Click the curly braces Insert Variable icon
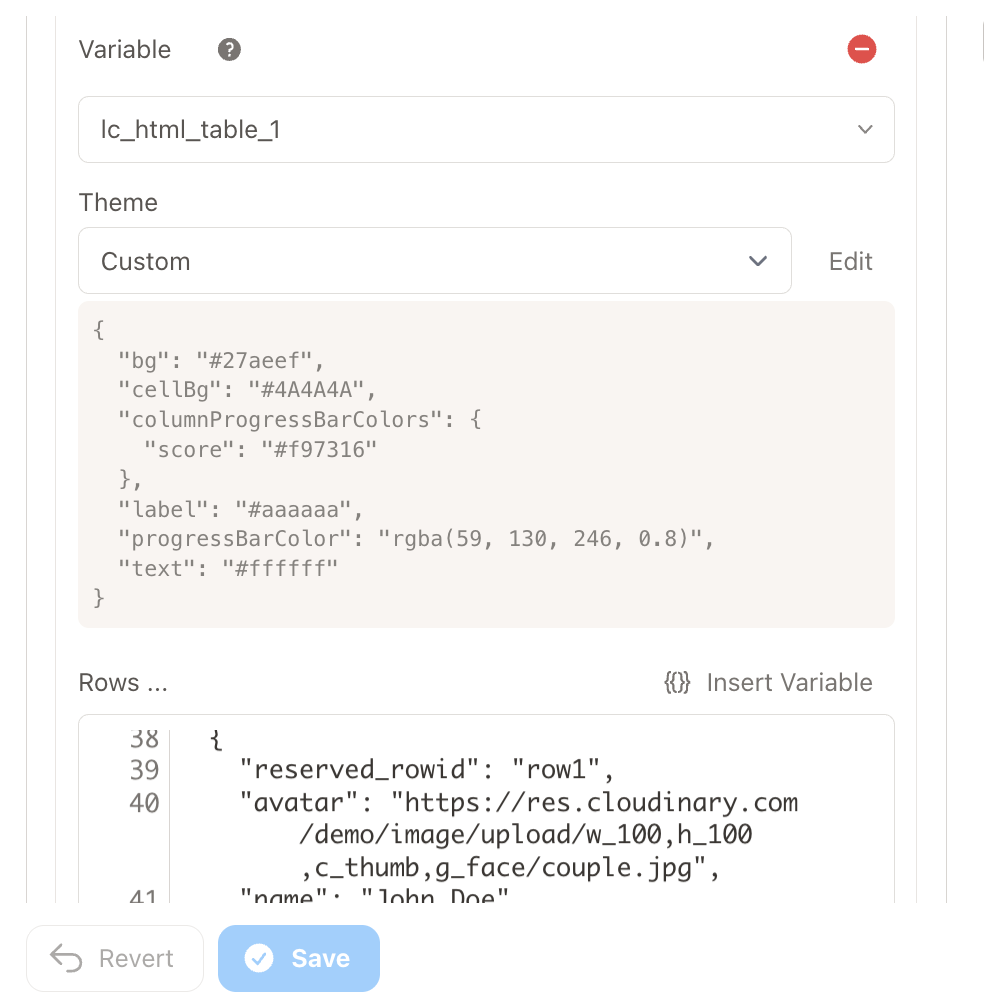 coord(677,683)
